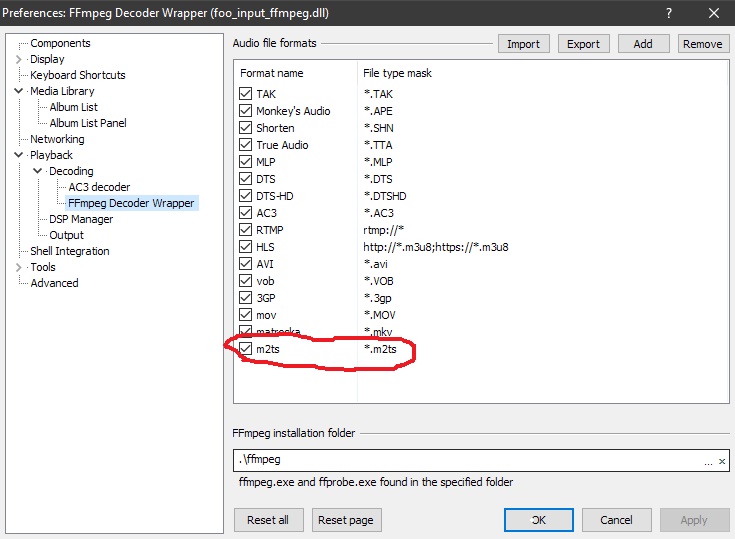Expand the Tools tree node

tap(19, 268)
